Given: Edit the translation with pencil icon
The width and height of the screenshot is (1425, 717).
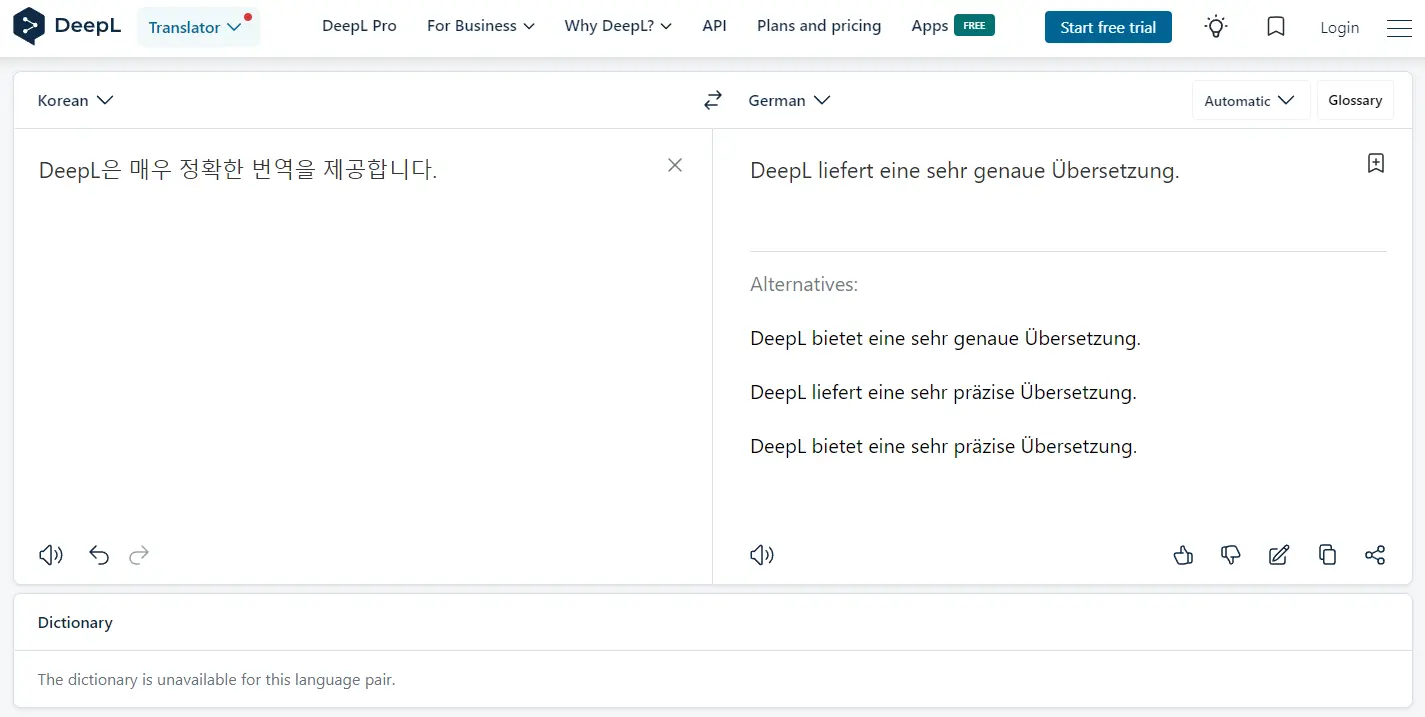Looking at the screenshot, I should coord(1279,555).
